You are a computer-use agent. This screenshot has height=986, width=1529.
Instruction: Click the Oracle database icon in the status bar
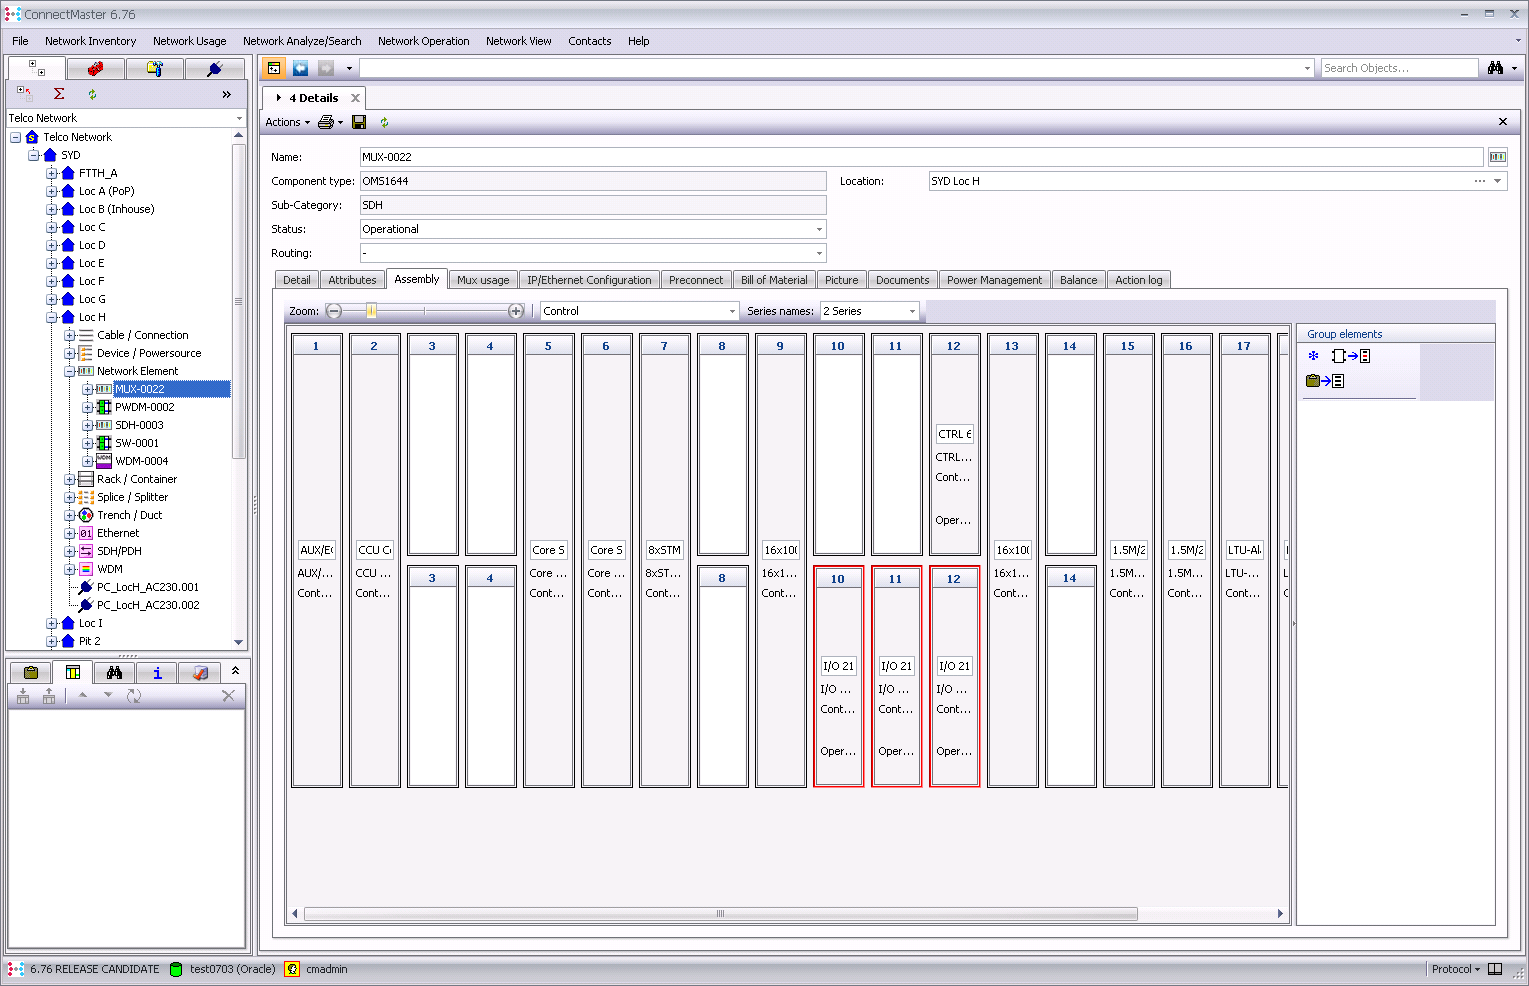176,969
